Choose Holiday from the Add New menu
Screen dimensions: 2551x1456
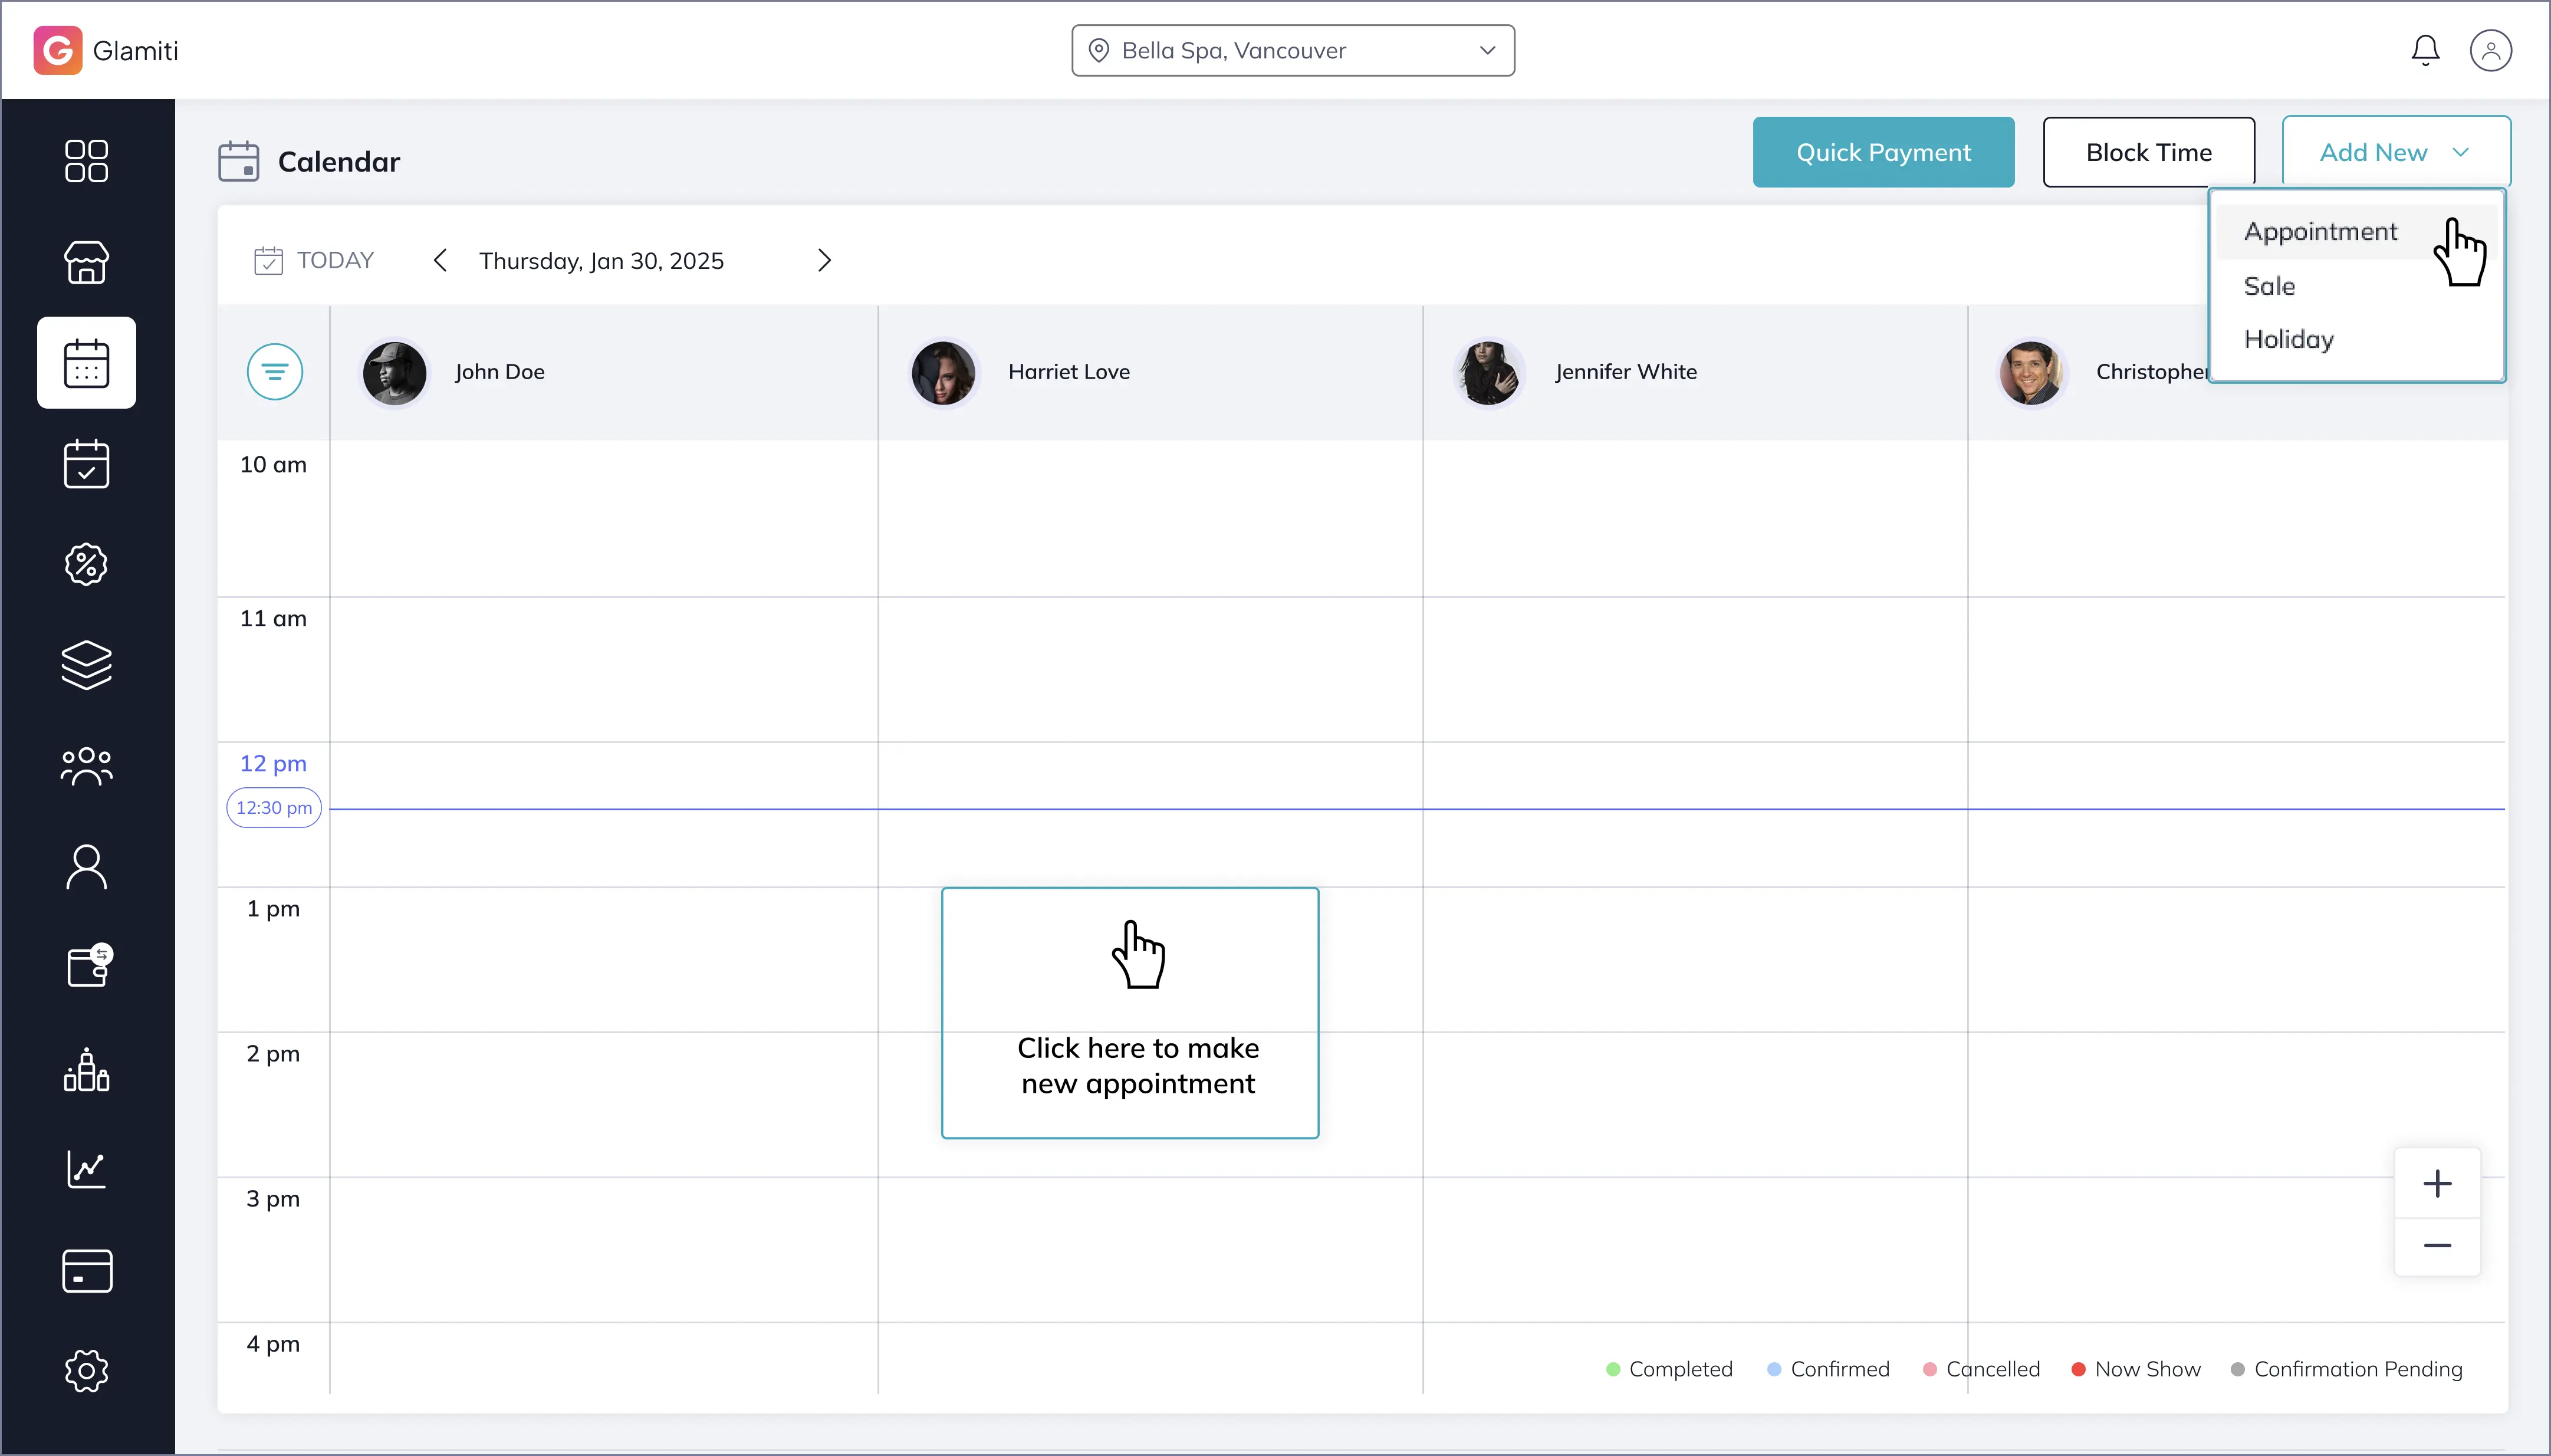[2288, 340]
